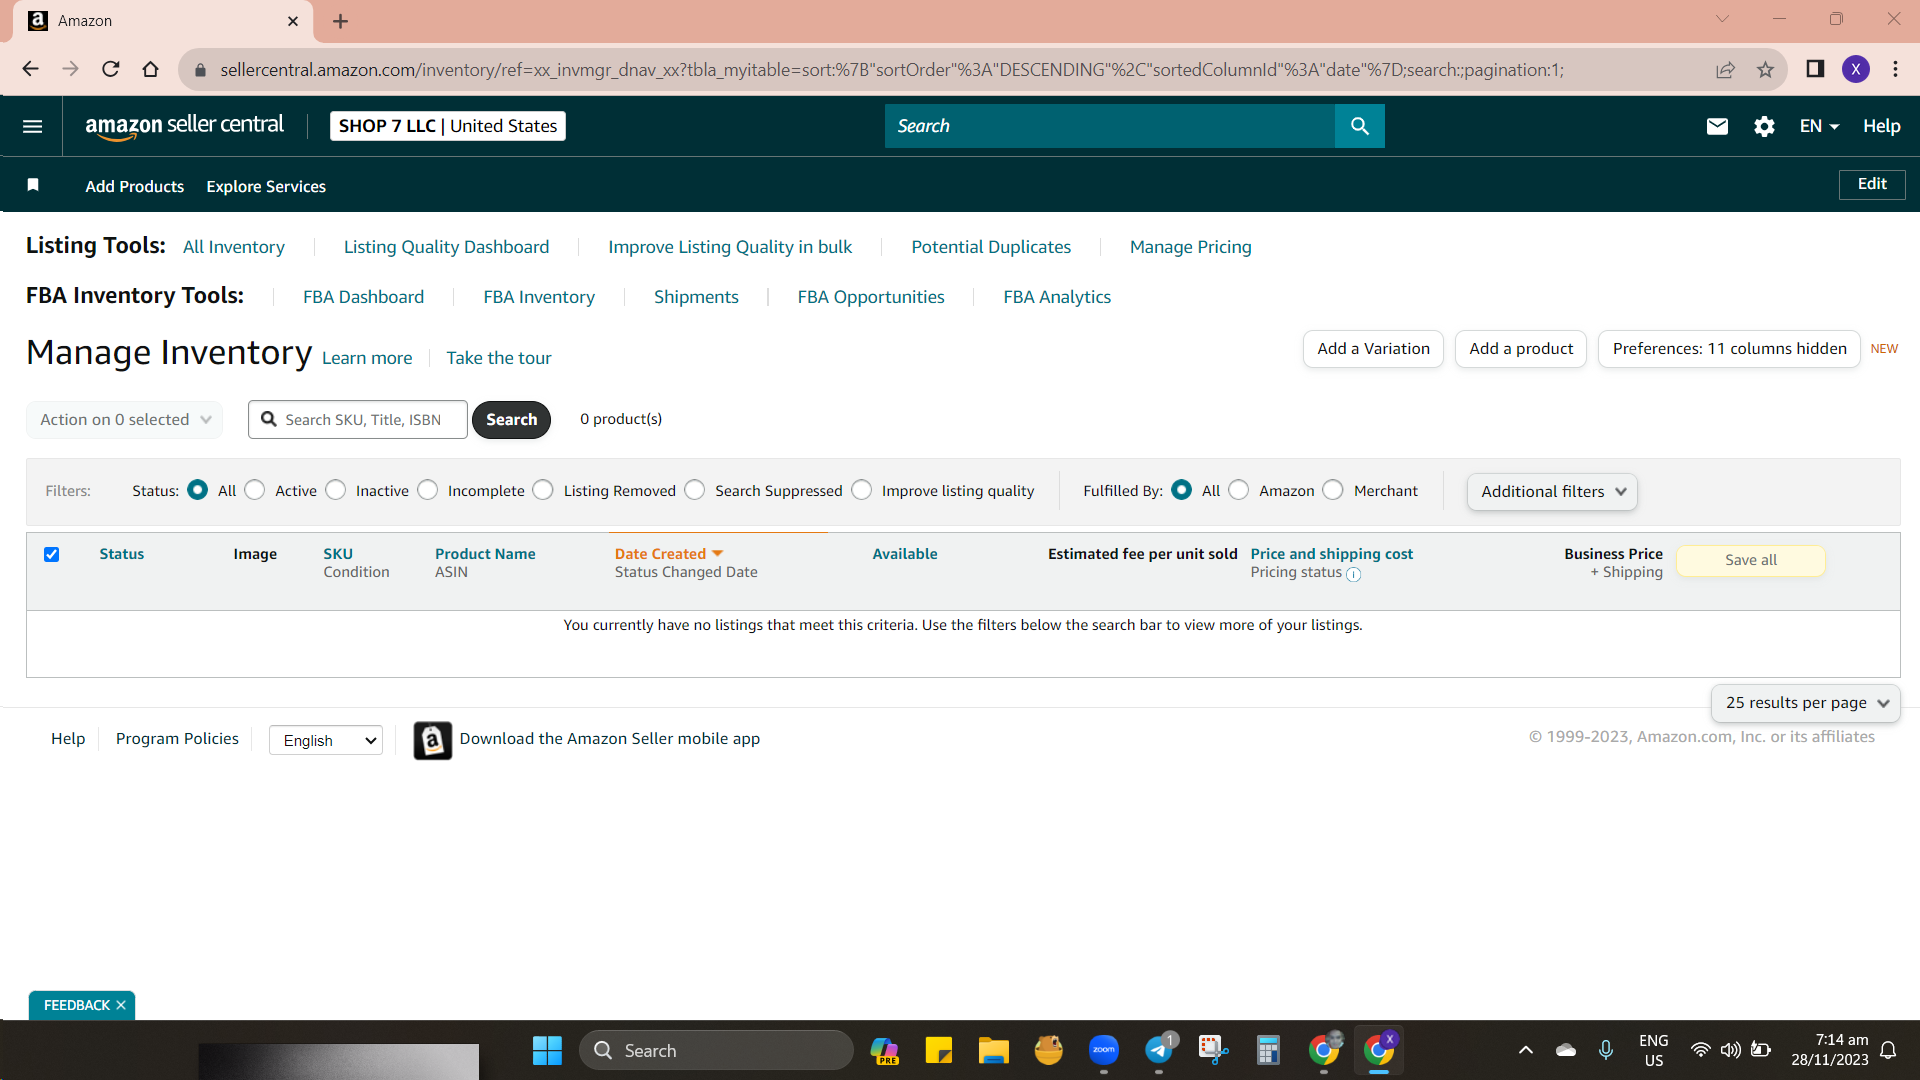Open the 25 results per page dropdown

[1806, 703]
